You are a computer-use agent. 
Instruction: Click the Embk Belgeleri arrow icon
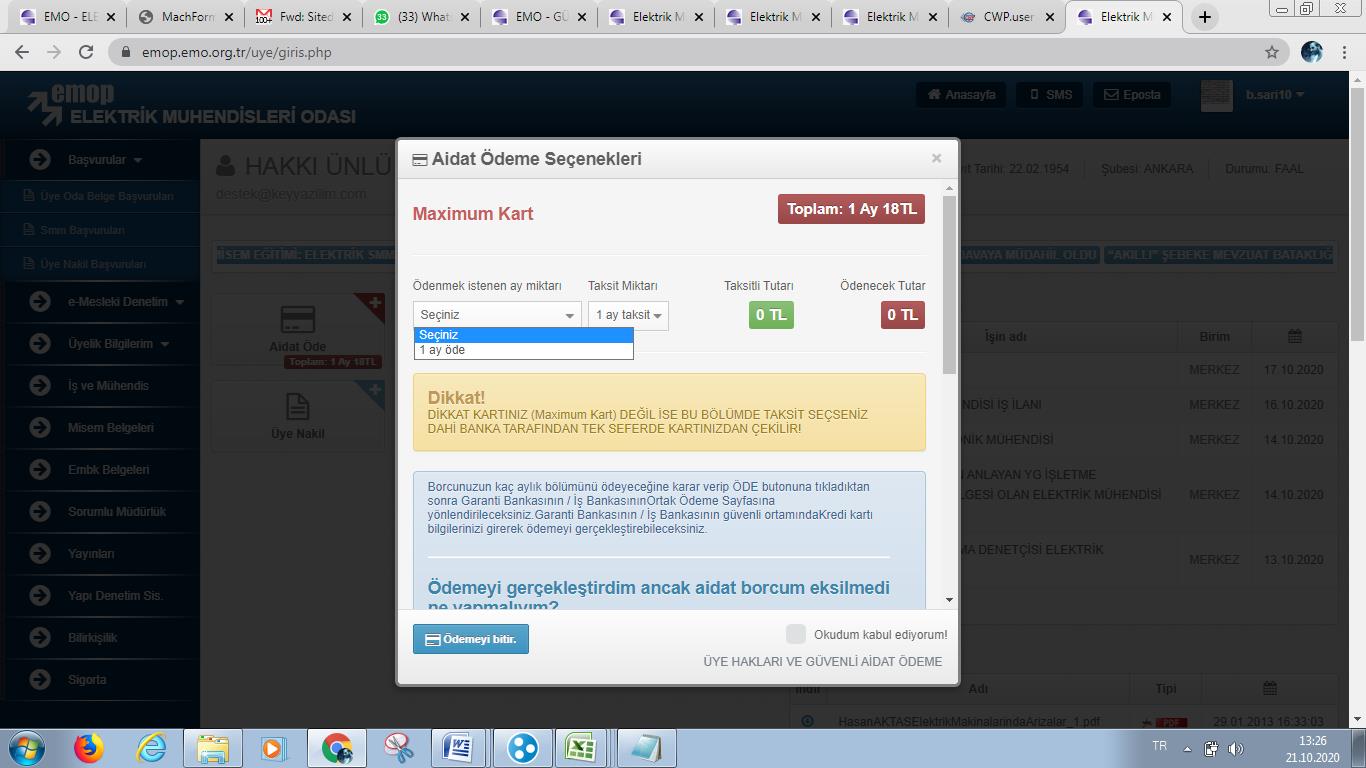point(40,469)
